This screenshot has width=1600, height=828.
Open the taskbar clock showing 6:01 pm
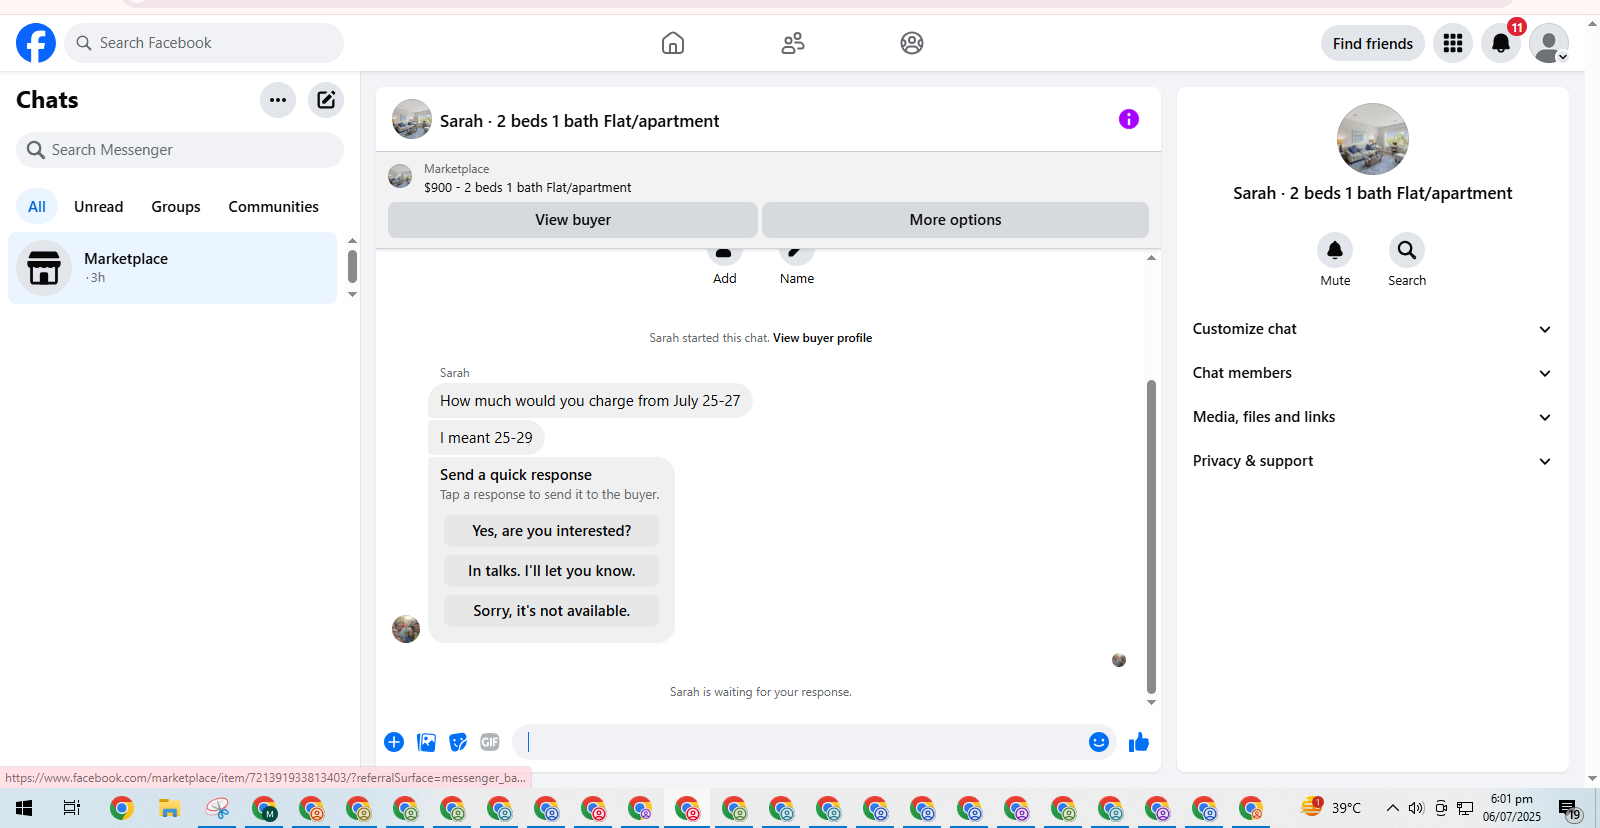pyautogui.click(x=1512, y=808)
